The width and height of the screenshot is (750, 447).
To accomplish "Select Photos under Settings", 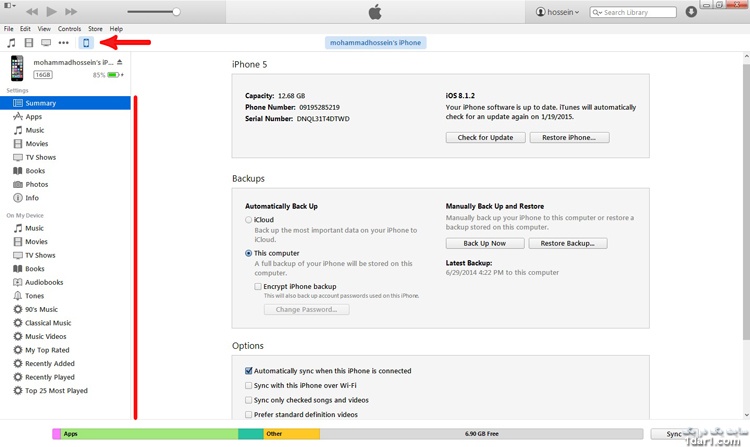I will 65,184.
